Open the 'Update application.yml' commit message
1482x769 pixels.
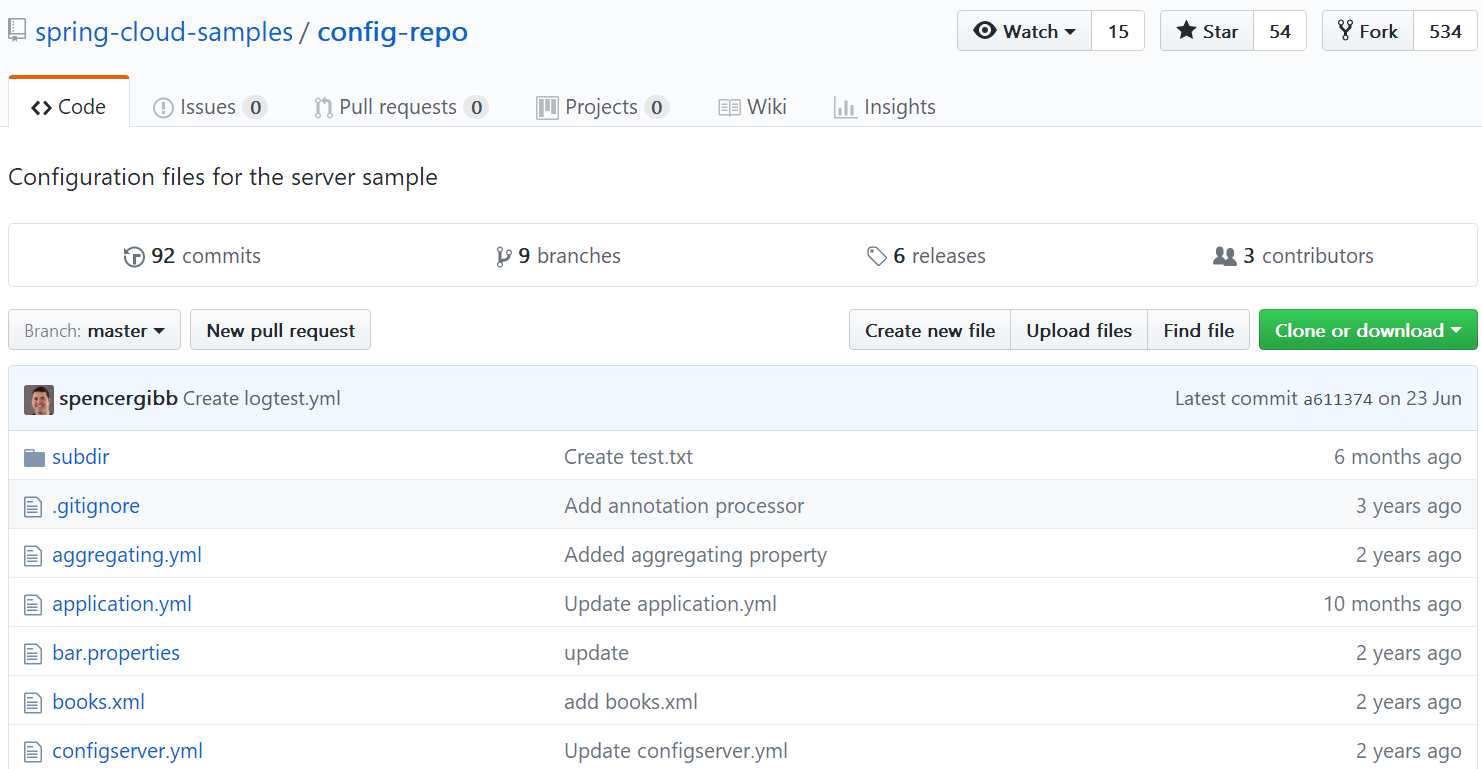pos(671,604)
